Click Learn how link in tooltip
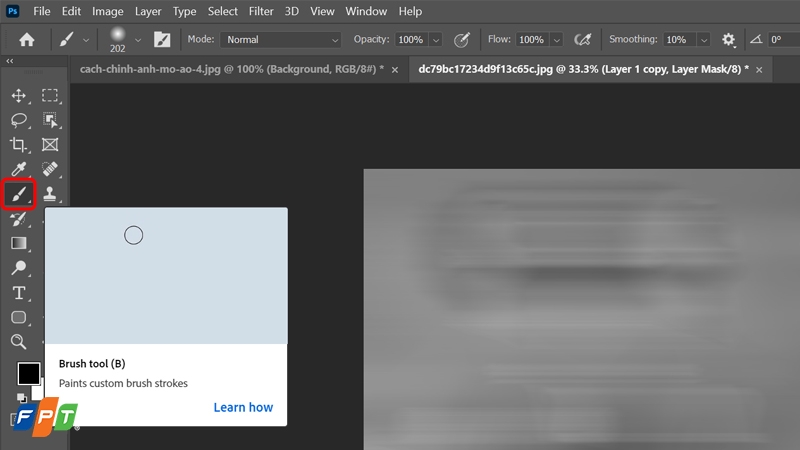 pos(243,407)
